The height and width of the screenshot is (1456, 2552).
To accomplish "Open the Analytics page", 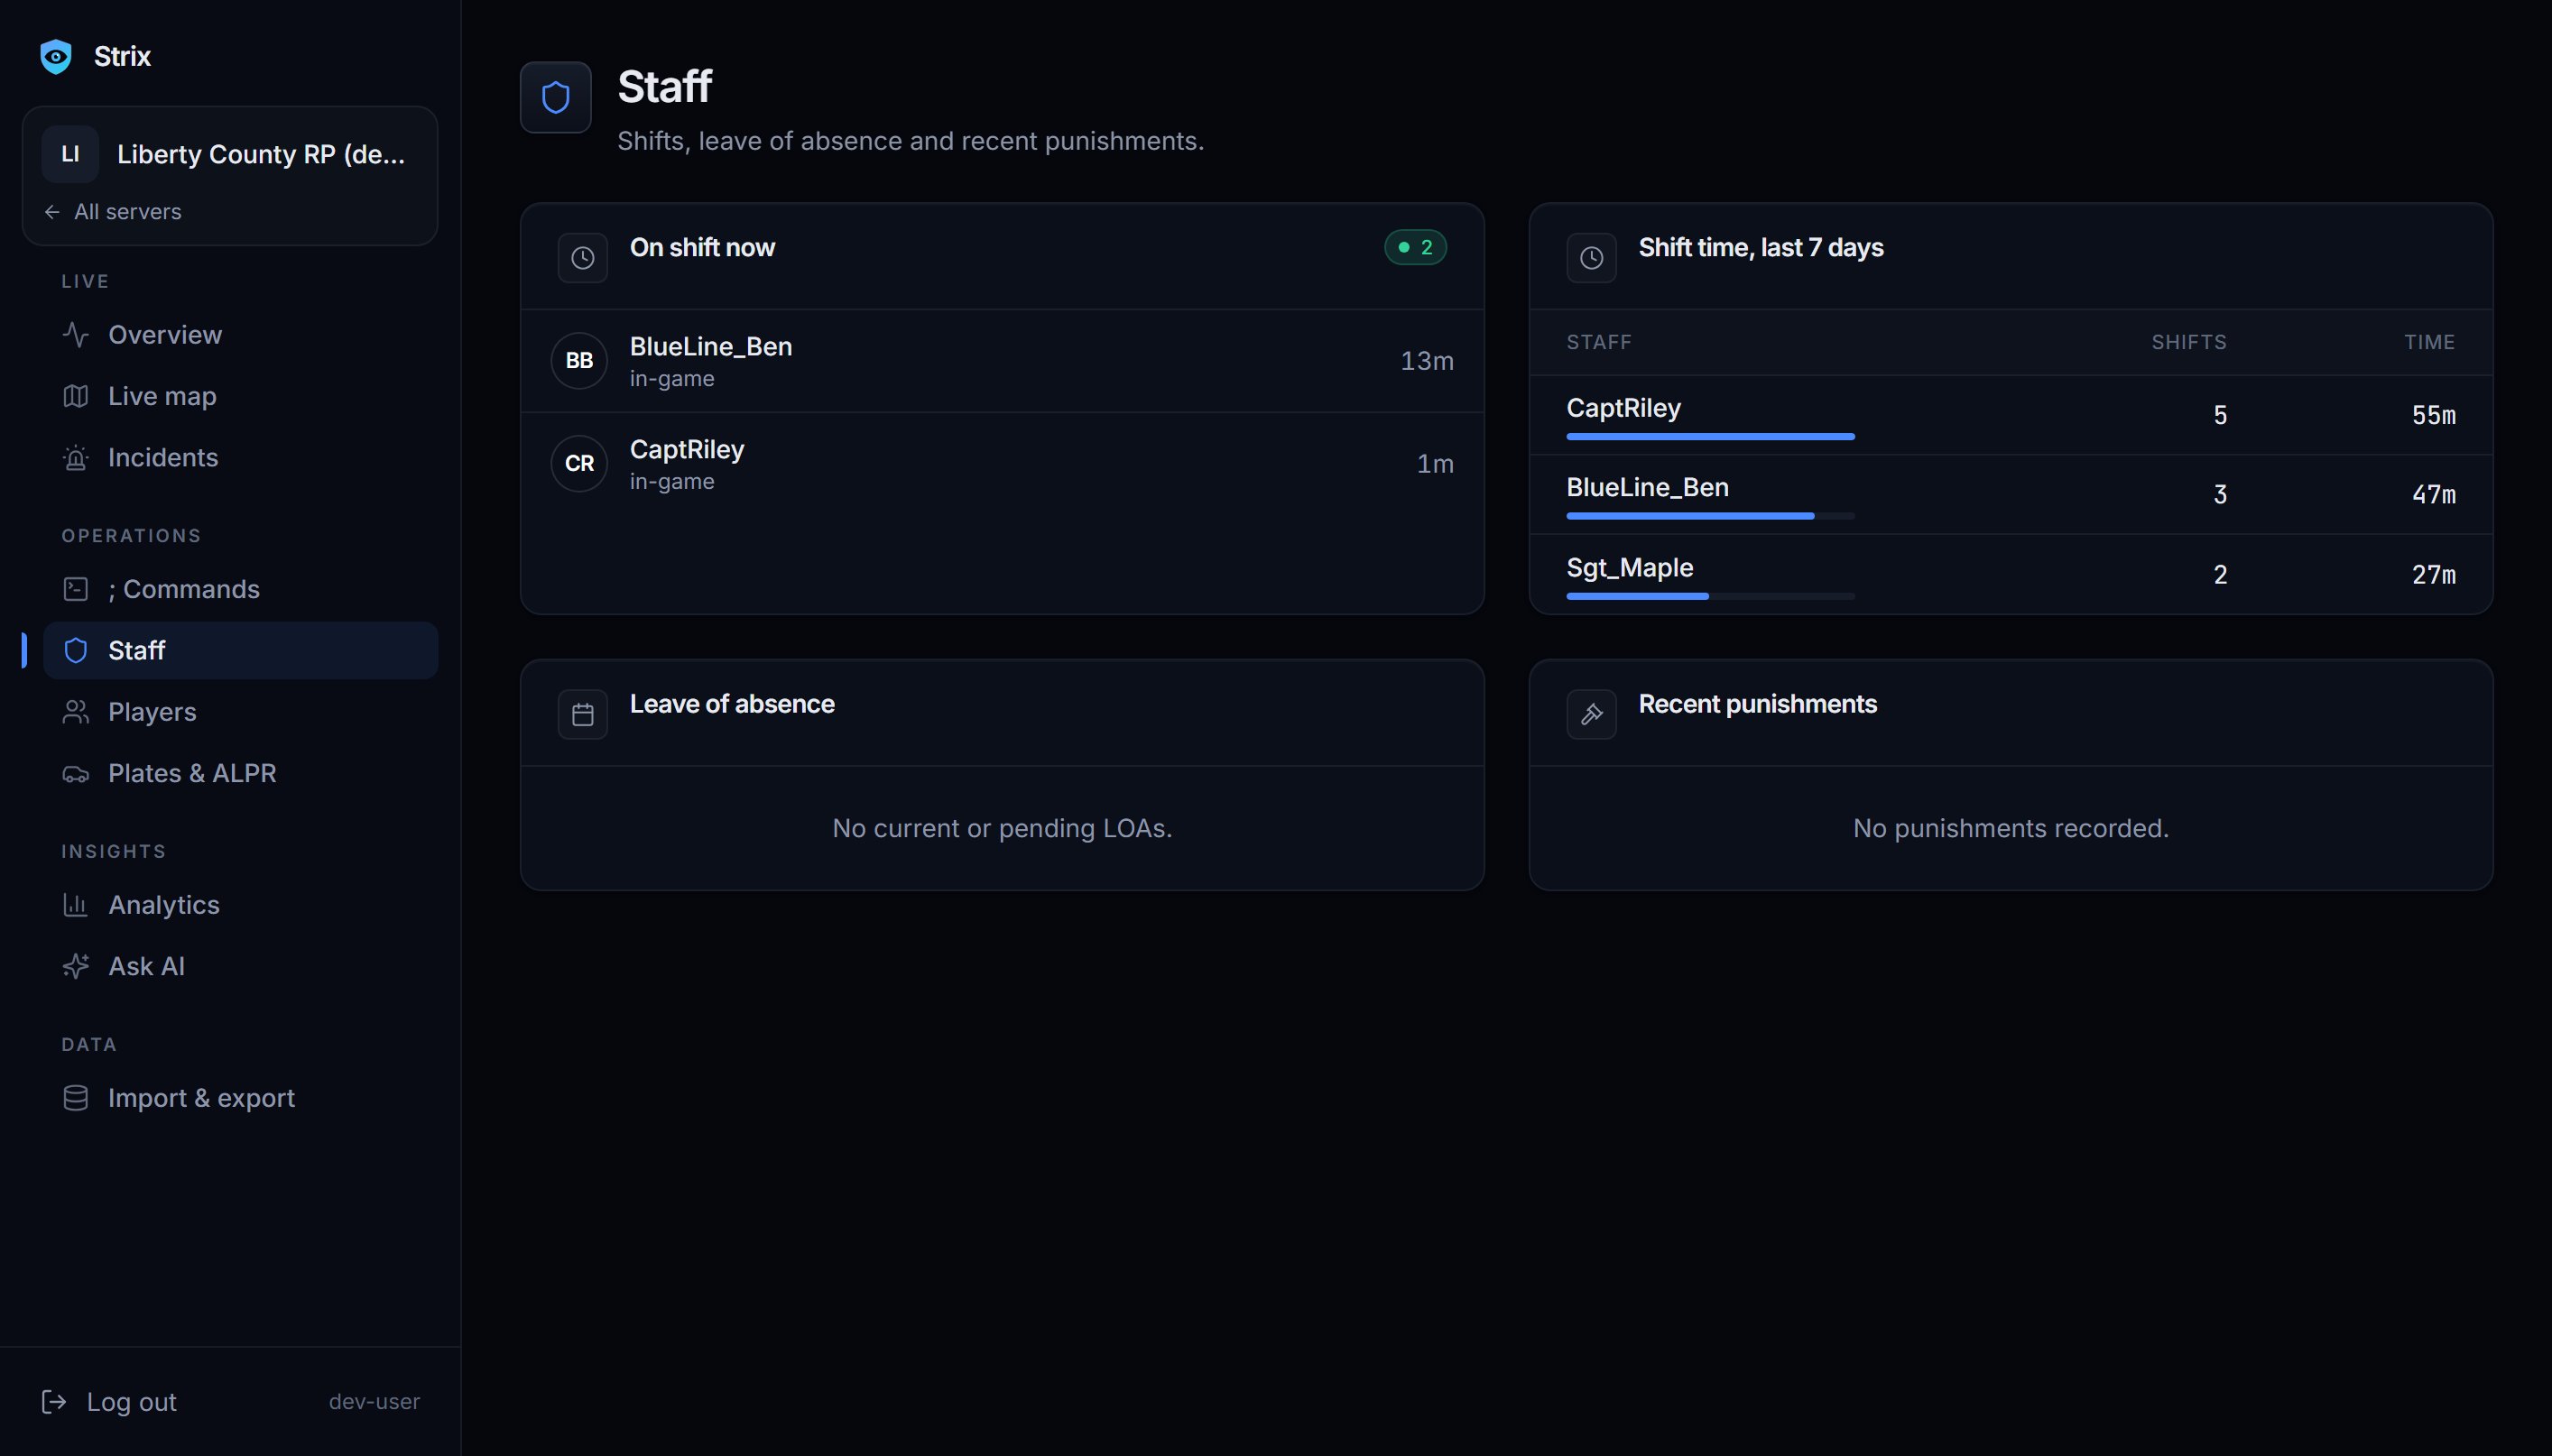I will click(x=240, y=905).
